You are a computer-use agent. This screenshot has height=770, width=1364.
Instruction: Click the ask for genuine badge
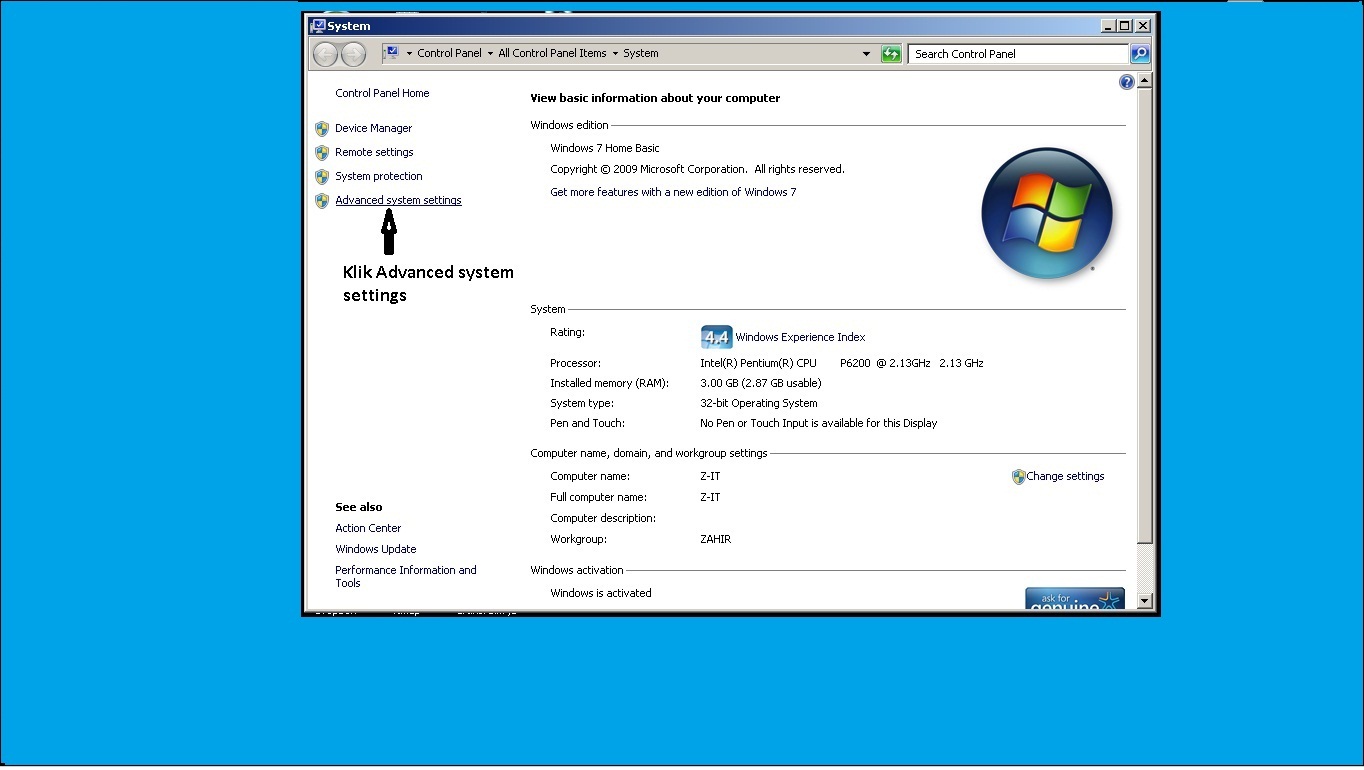pyautogui.click(x=1075, y=598)
